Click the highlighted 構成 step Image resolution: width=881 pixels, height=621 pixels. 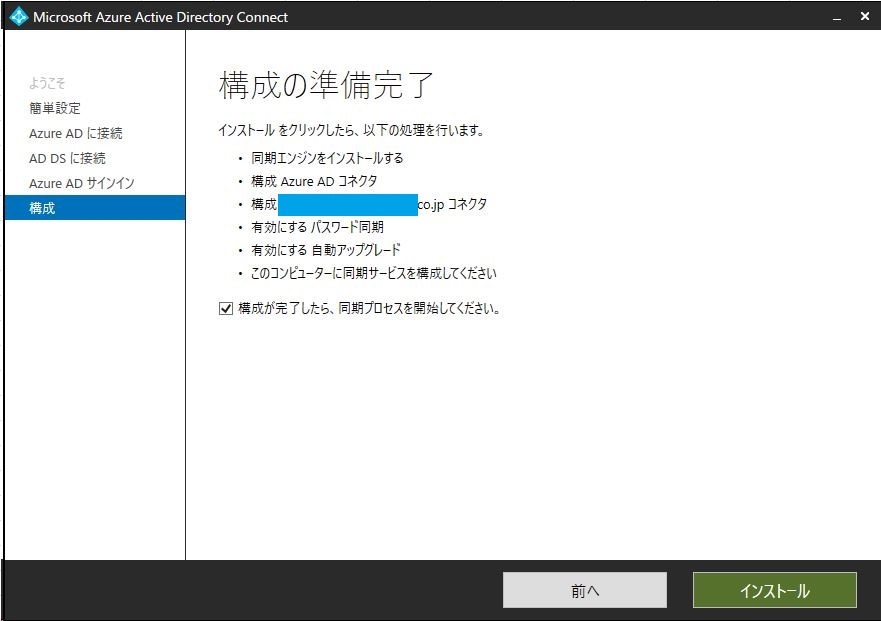pos(45,208)
